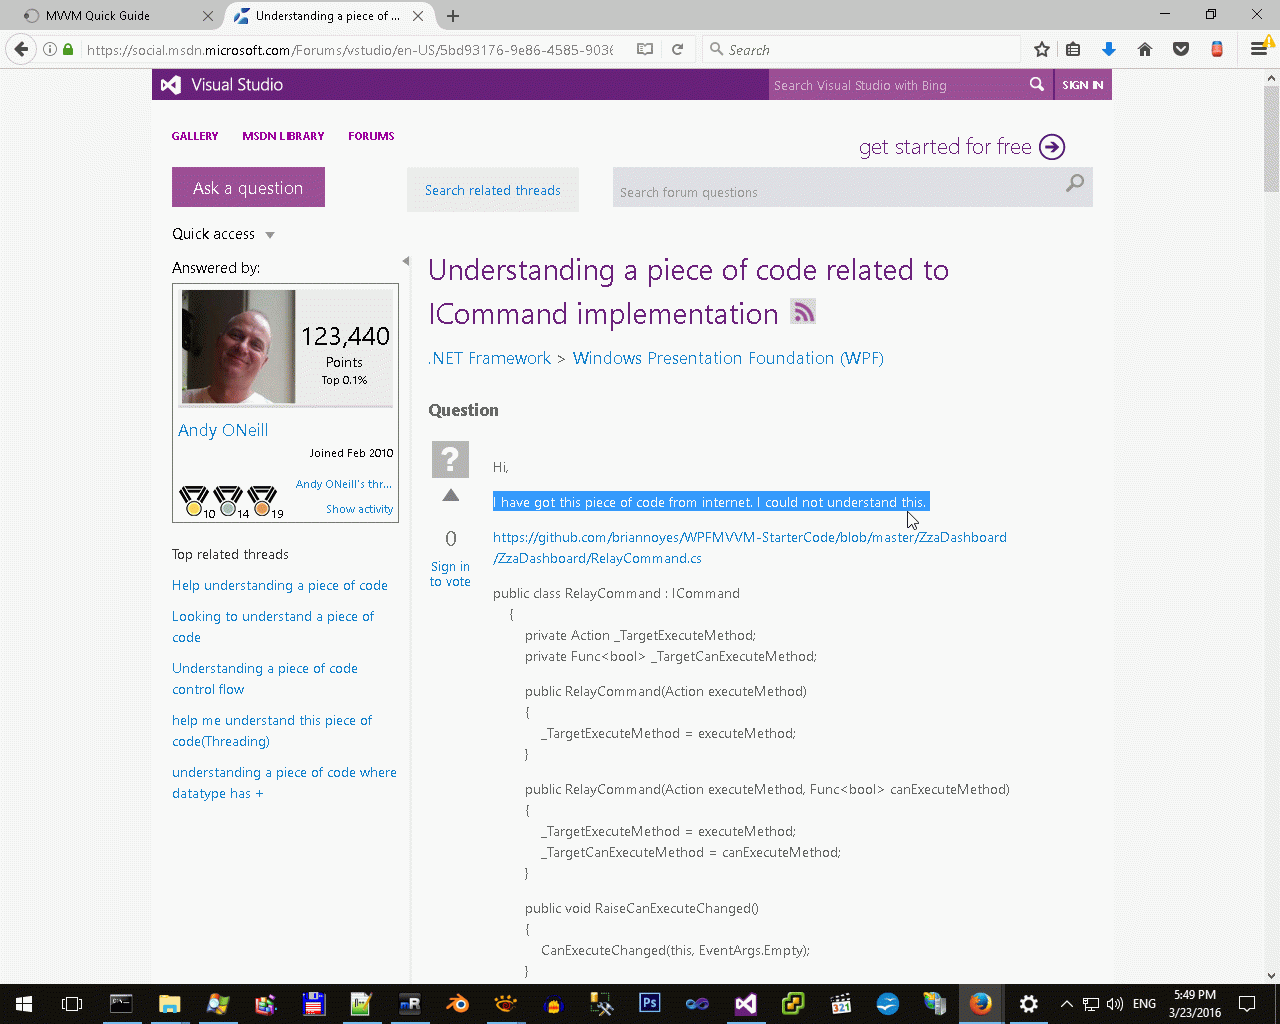Open Windows Presentation Foundation (WPF) link

[728, 358]
